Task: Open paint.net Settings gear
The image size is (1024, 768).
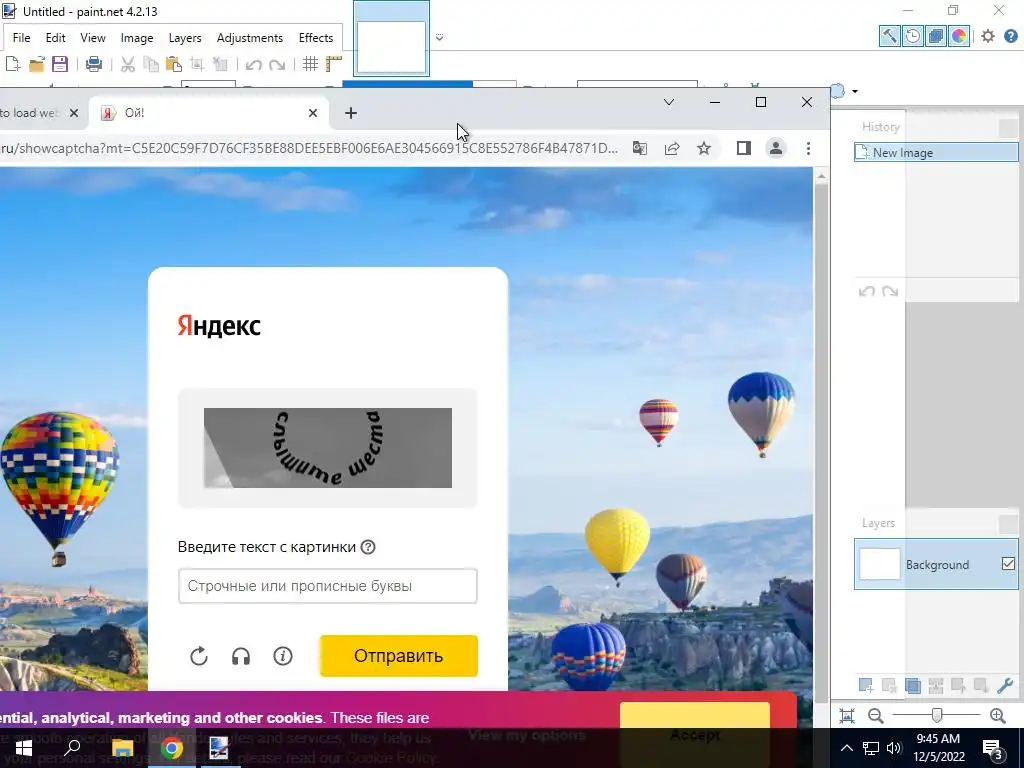Action: pyautogui.click(x=987, y=36)
